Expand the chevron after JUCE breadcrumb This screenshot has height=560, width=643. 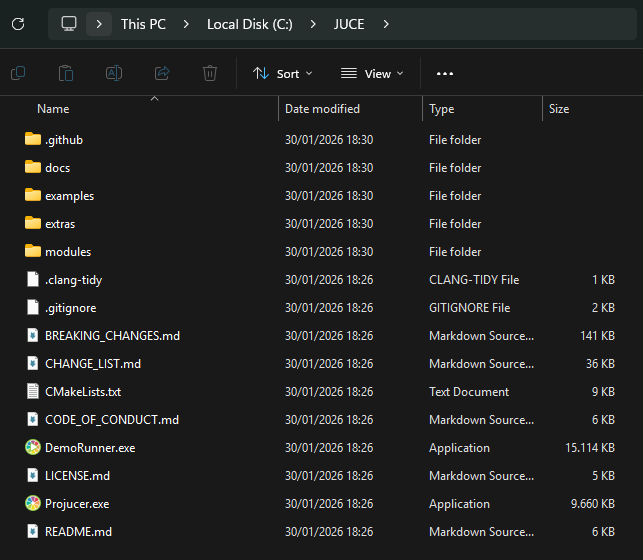click(387, 24)
